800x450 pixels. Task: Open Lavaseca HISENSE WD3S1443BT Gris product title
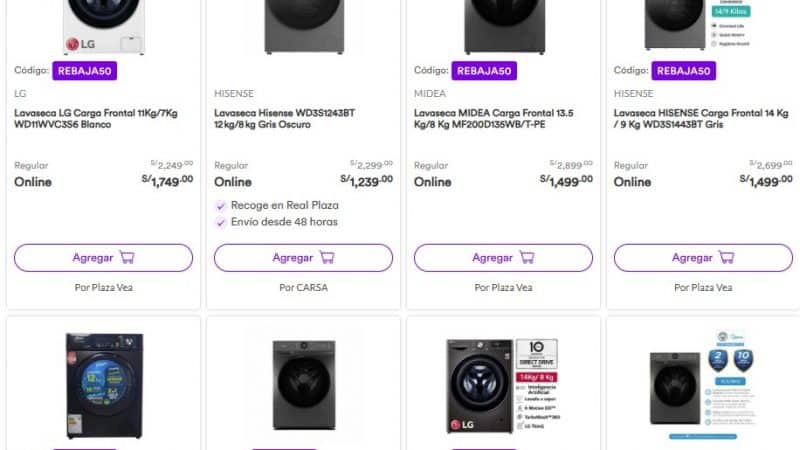(700, 120)
